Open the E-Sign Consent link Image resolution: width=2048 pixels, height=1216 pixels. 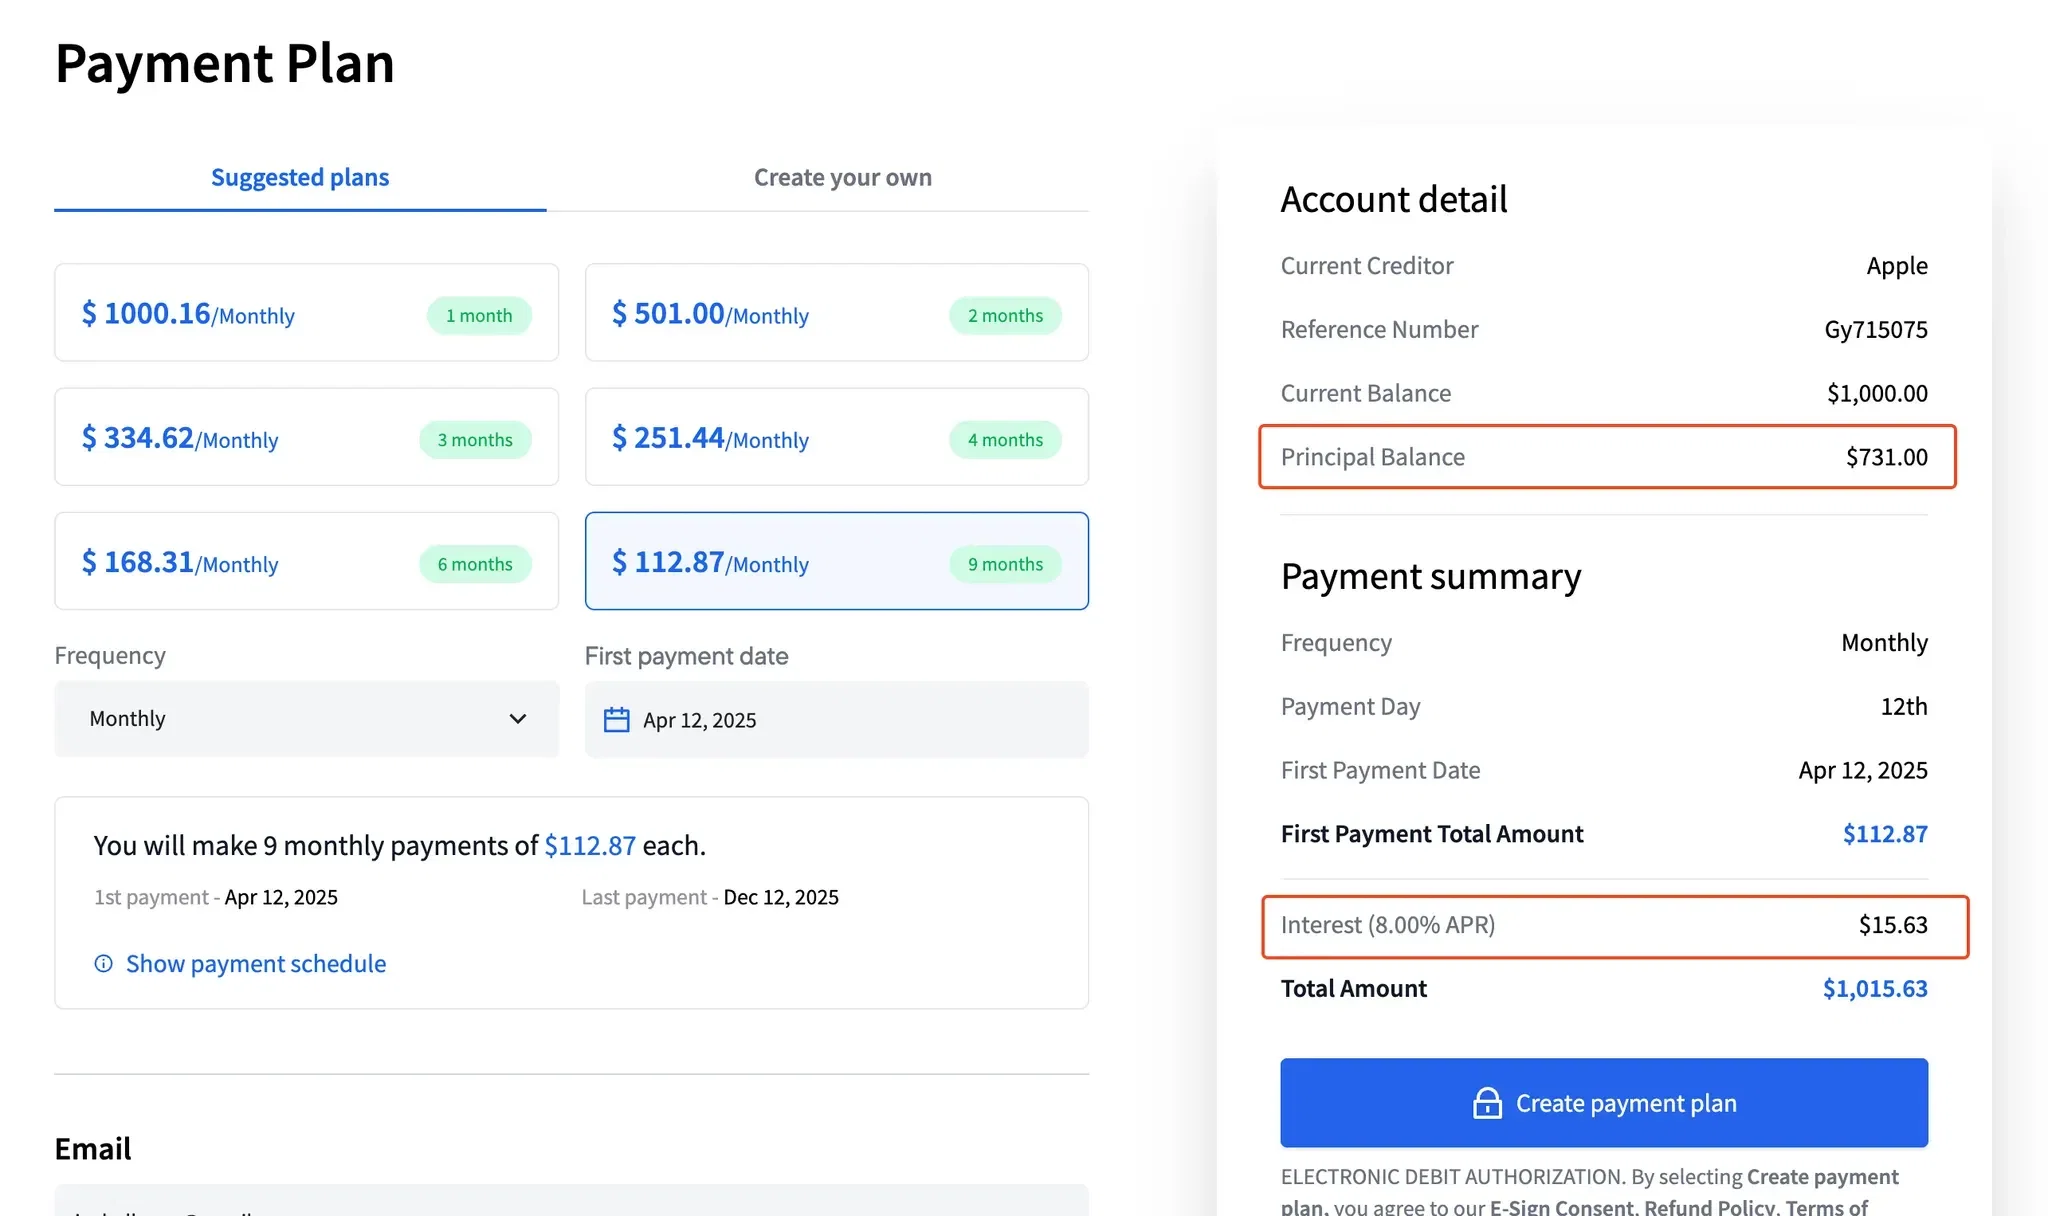tap(1562, 1208)
